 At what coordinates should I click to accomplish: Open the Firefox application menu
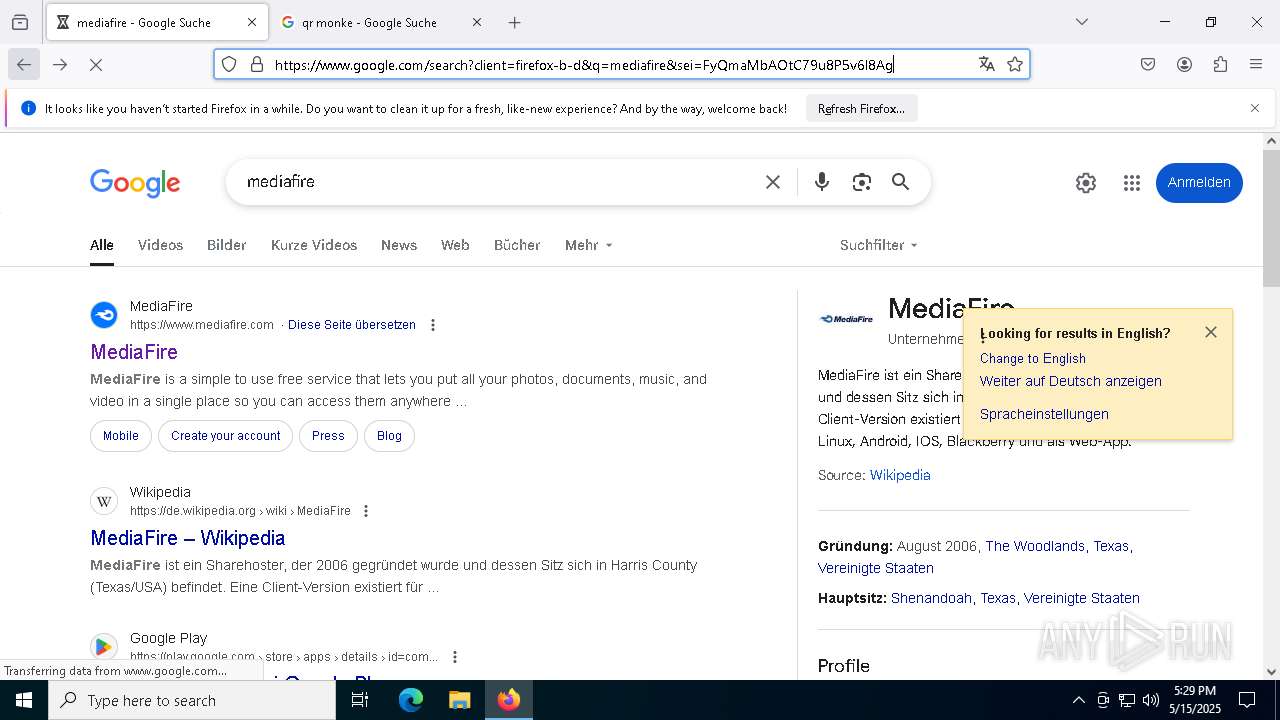pos(1256,64)
